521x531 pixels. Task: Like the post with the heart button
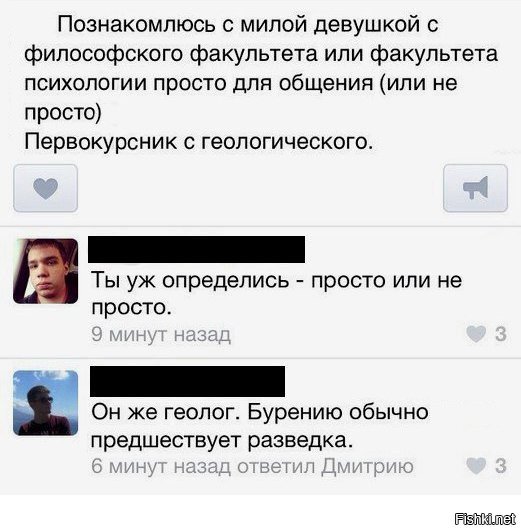tap(45, 188)
